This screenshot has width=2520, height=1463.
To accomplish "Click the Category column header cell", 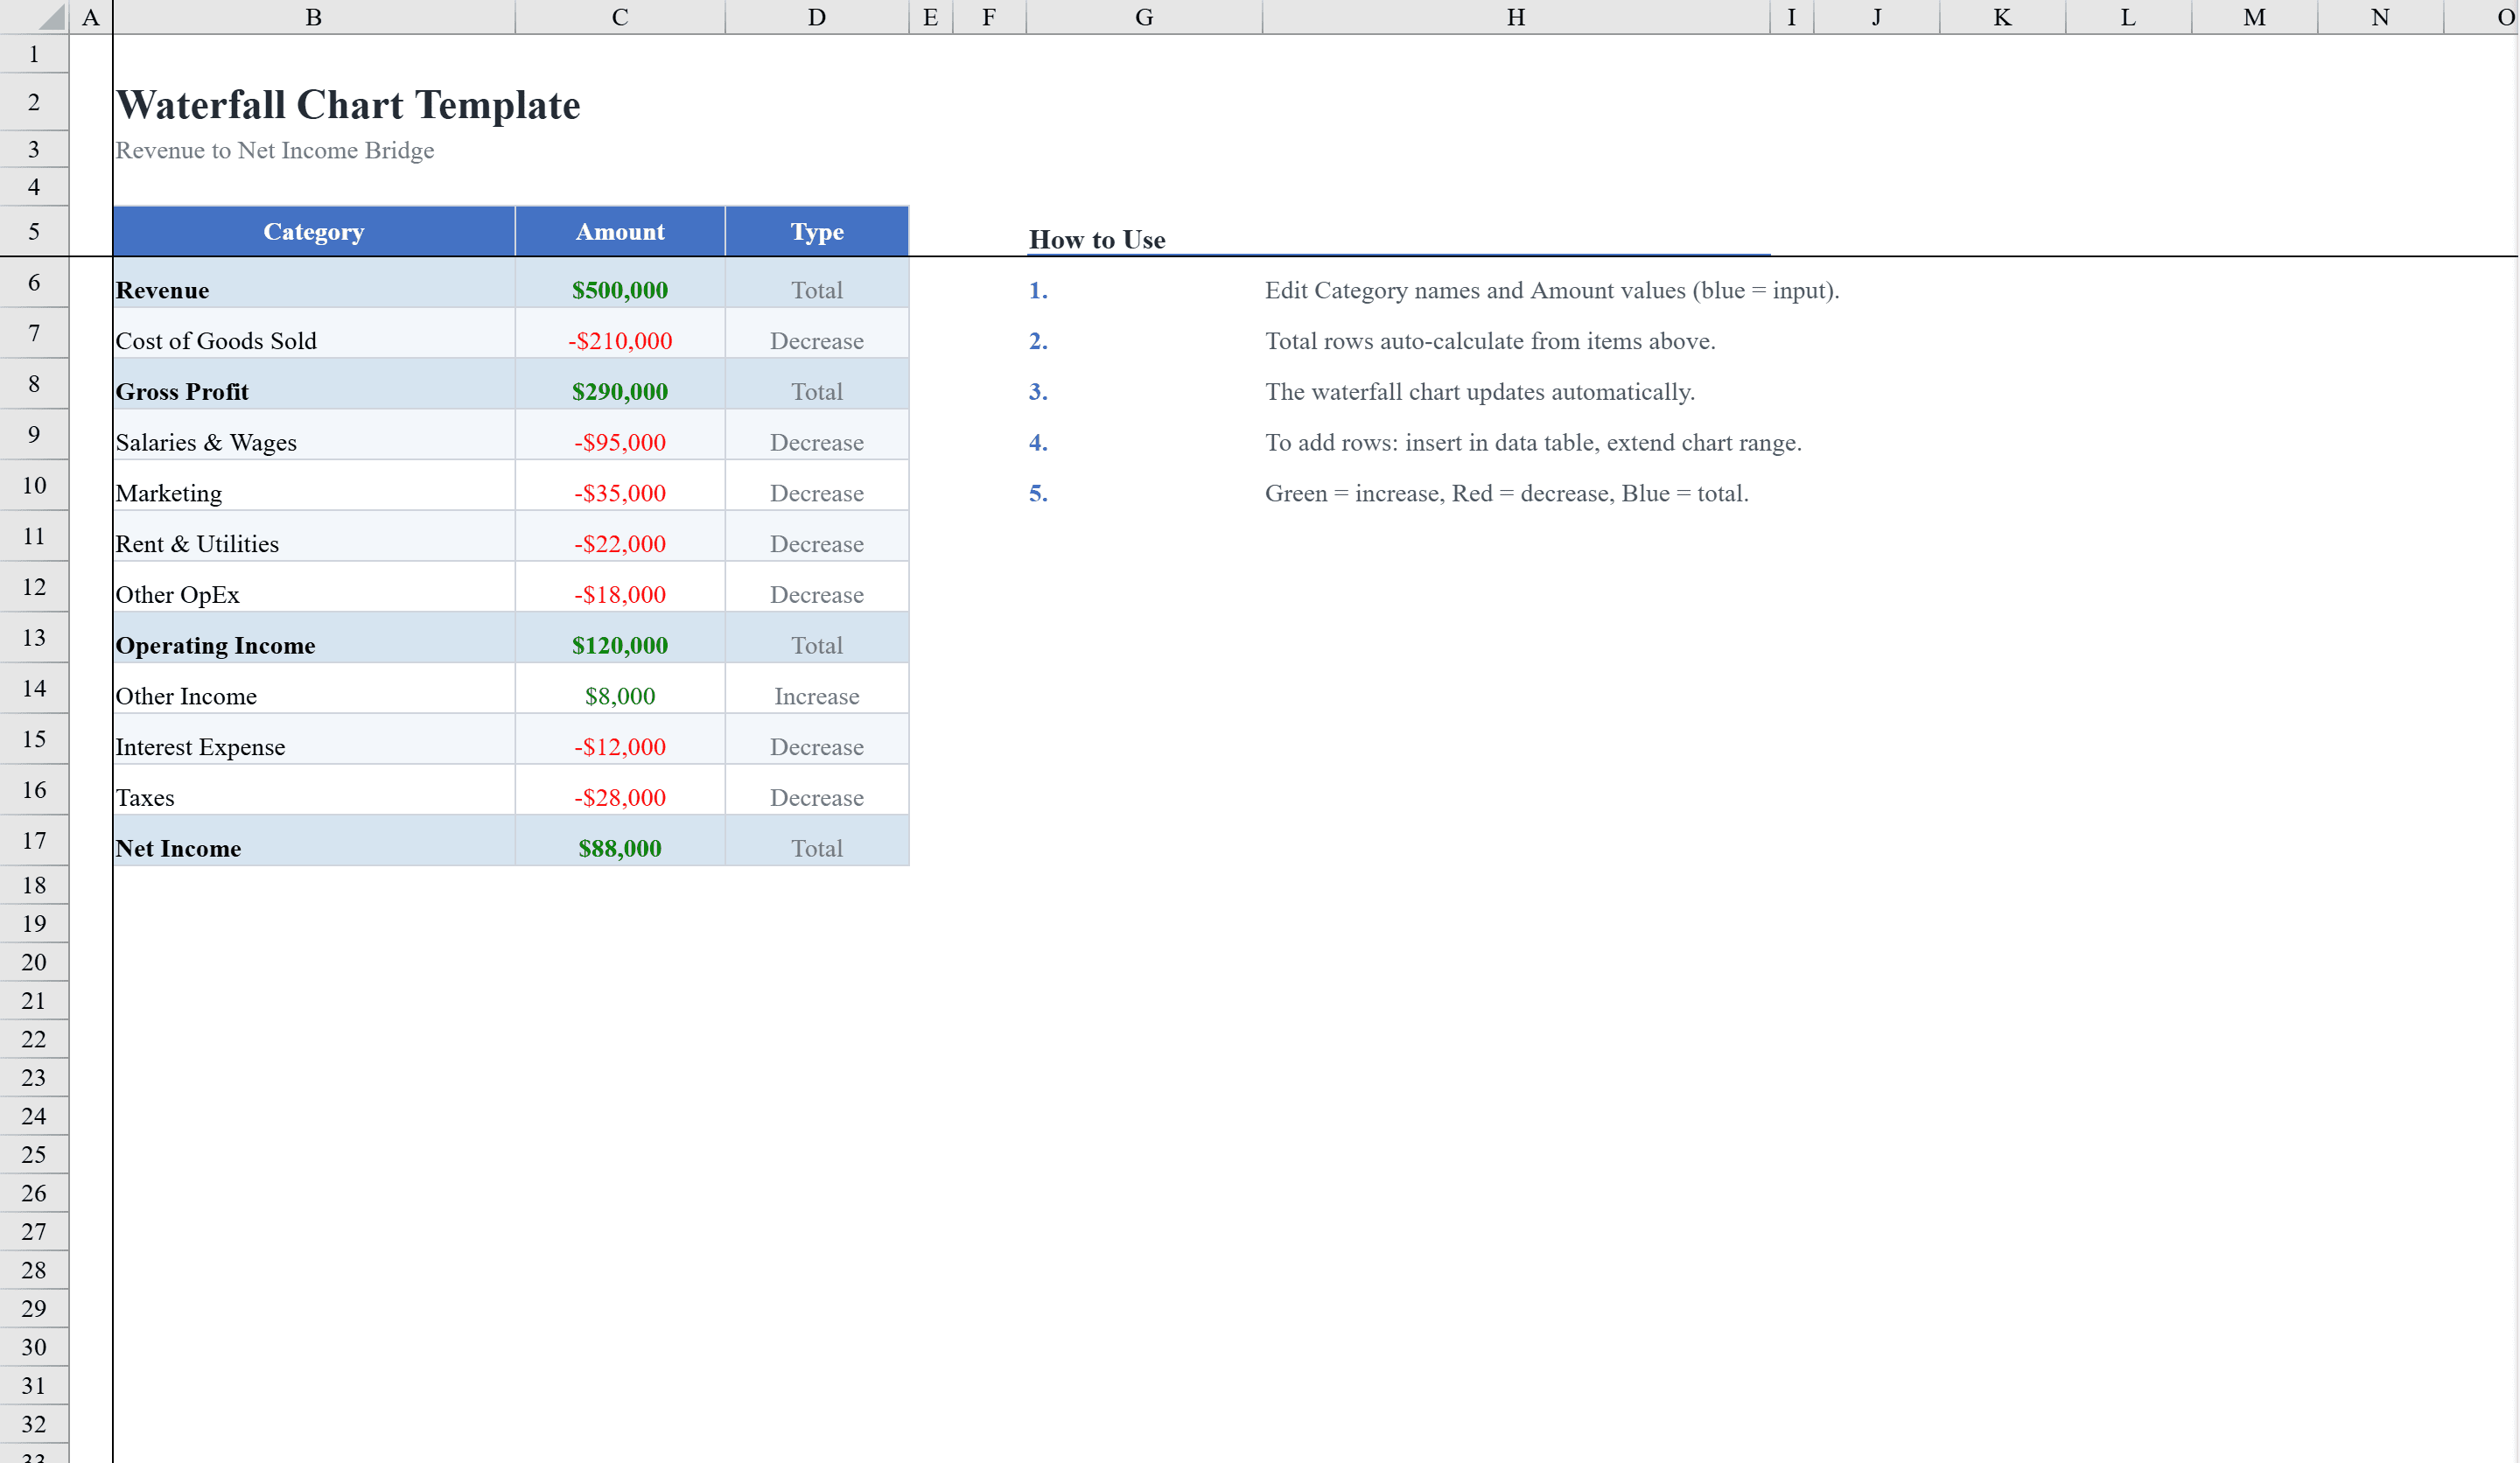I will point(313,231).
